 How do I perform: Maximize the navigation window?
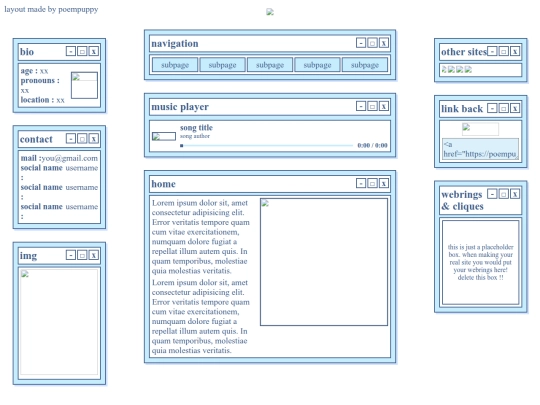[372, 43]
